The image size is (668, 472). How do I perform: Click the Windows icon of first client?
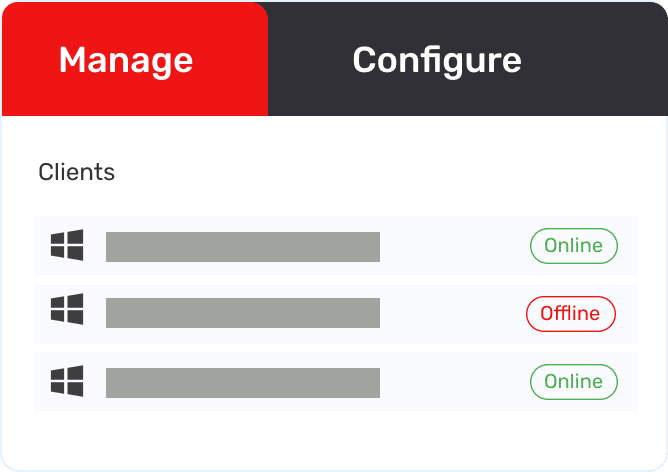point(67,245)
